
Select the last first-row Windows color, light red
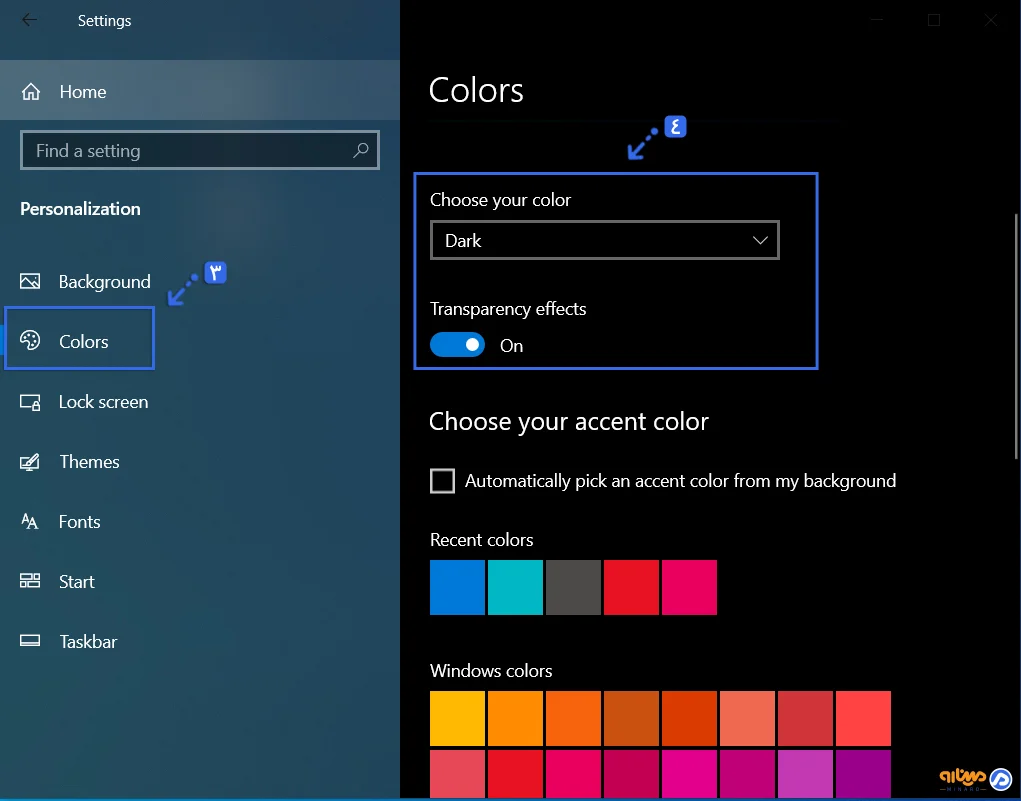(863, 718)
